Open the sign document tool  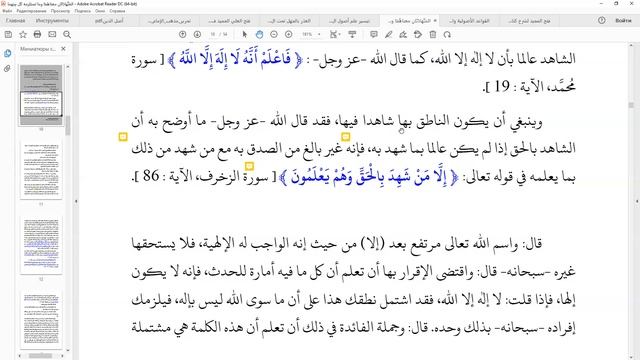pyautogui.click(x=403, y=35)
